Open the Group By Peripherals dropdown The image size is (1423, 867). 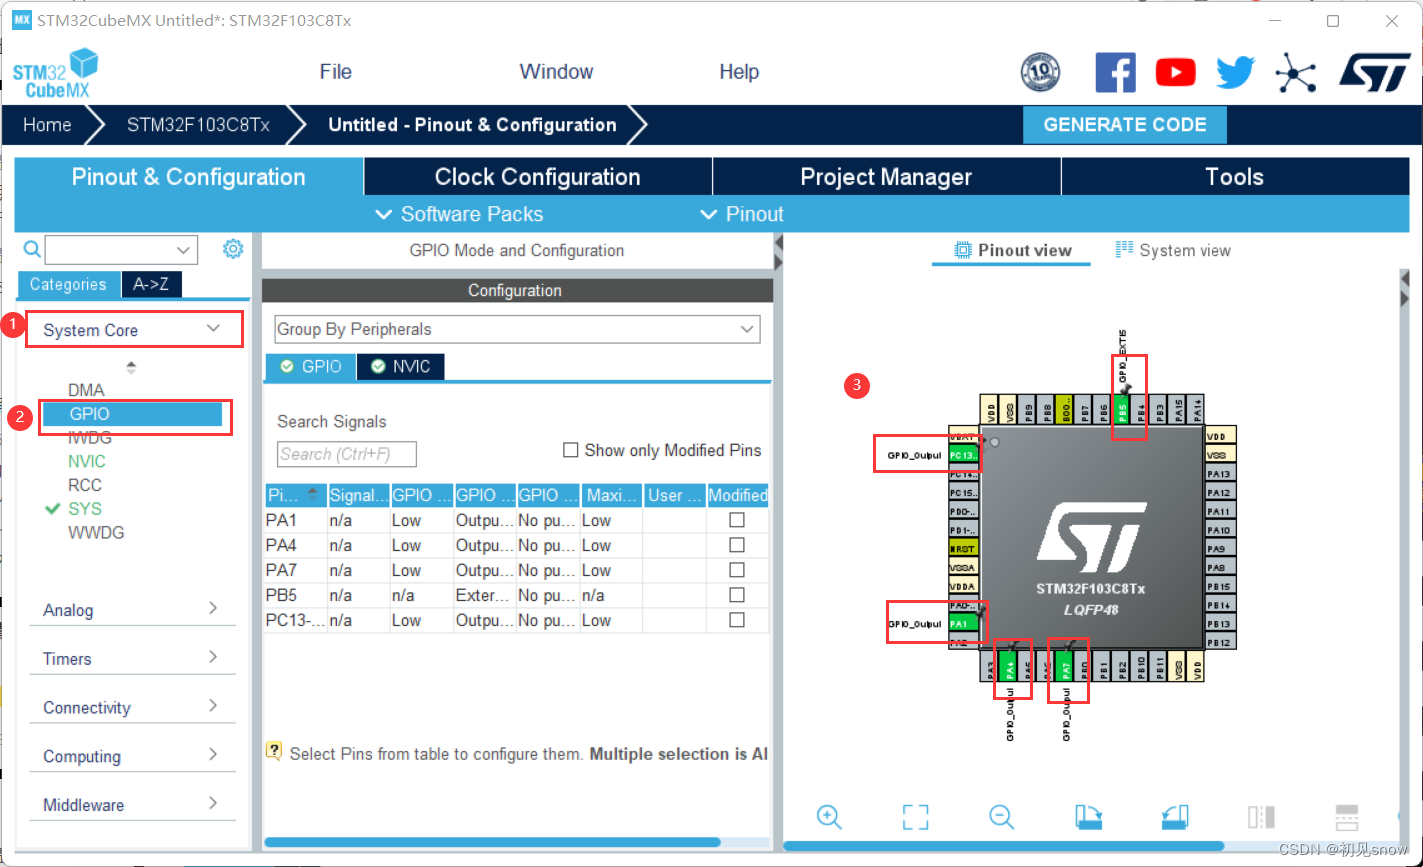point(517,329)
